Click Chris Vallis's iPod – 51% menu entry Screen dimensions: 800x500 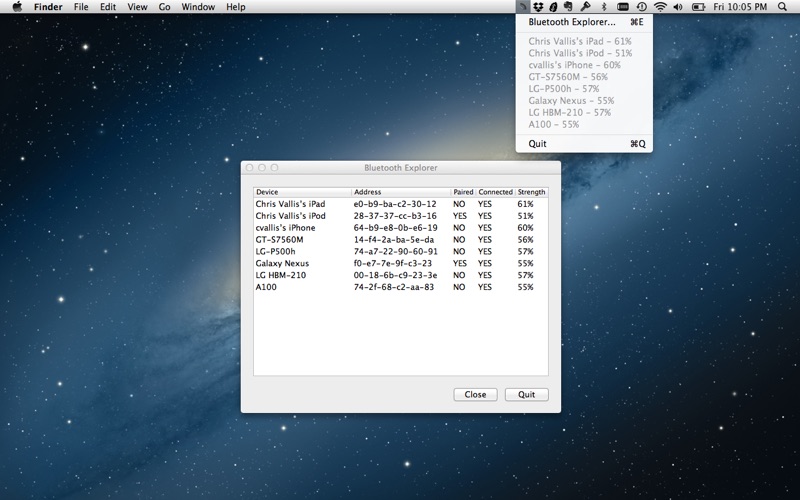(x=584, y=53)
